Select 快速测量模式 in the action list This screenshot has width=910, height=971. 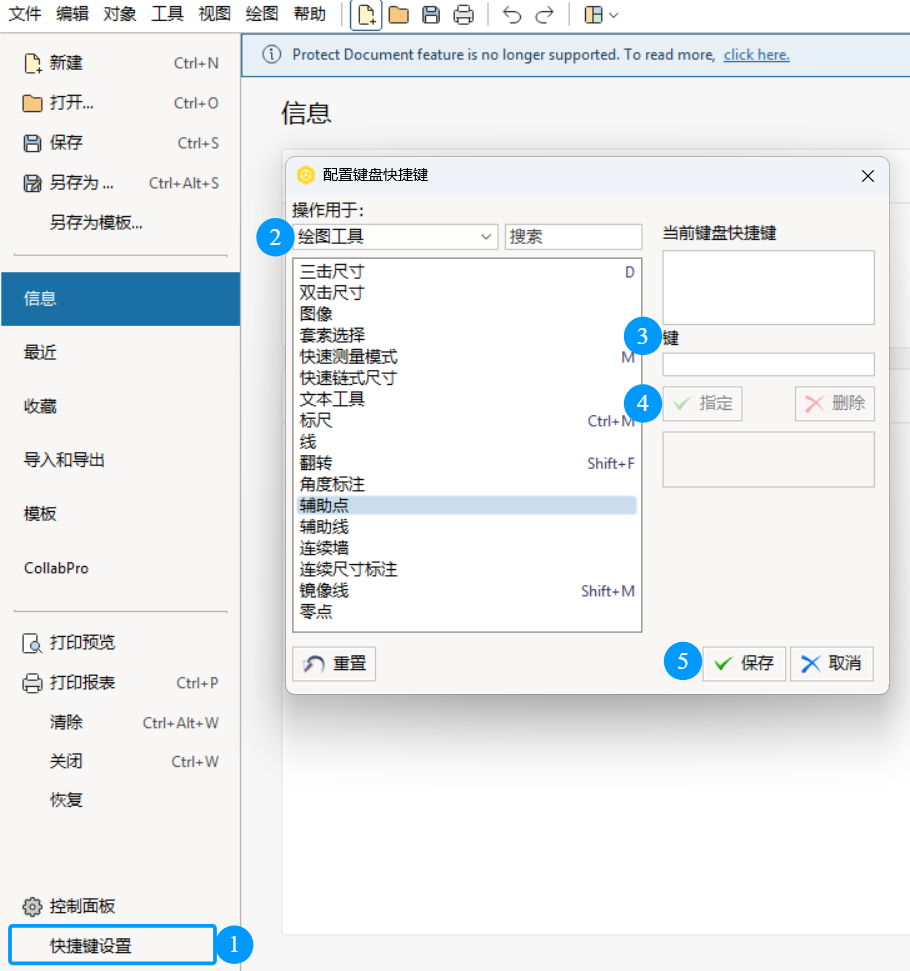click(x=467, y=357)
